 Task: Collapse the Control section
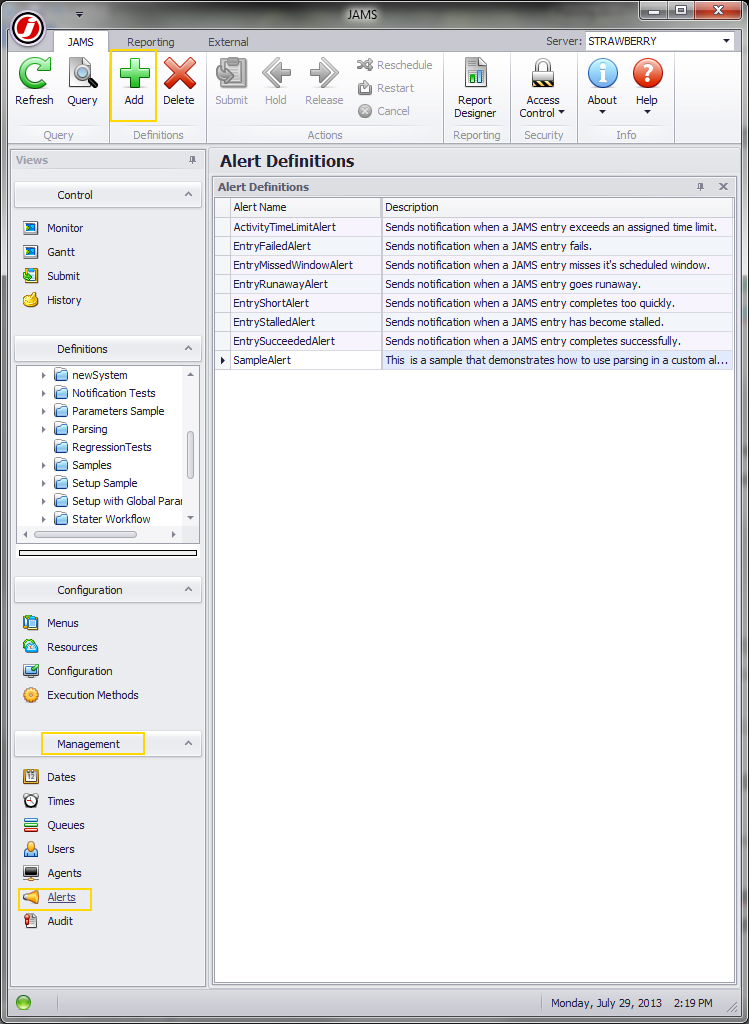point(188,195)
